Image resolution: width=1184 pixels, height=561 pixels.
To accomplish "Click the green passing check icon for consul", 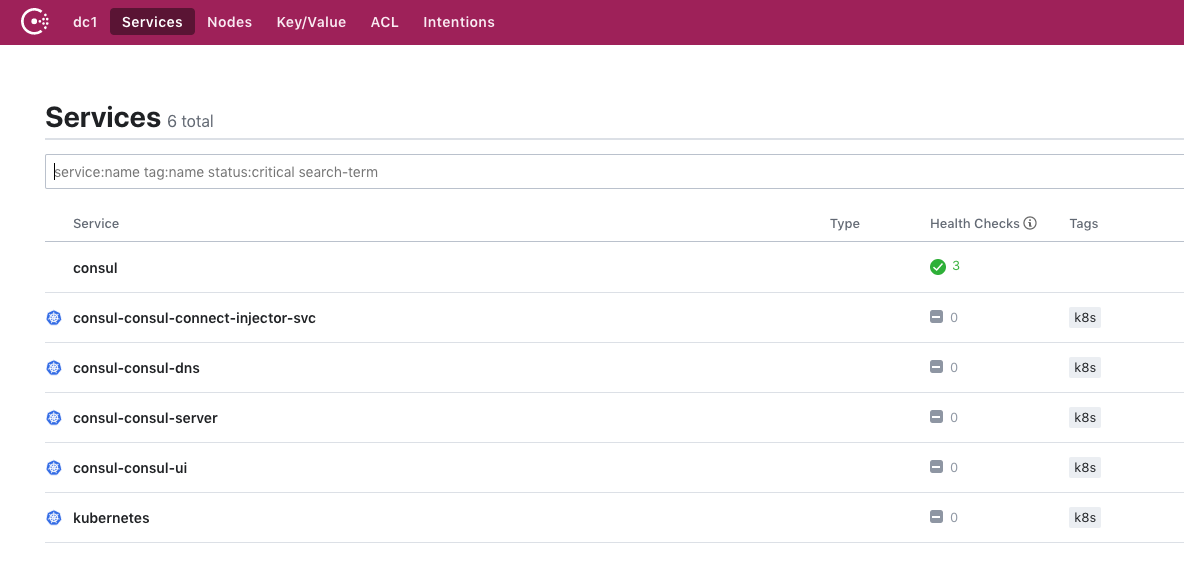I will 937,267.
